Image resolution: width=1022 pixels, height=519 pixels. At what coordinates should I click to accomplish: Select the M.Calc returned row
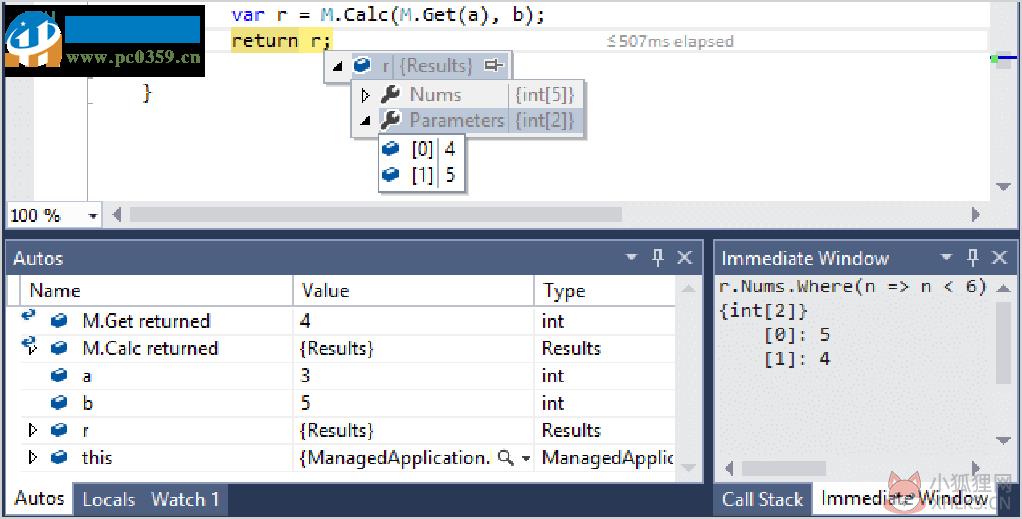347,348
